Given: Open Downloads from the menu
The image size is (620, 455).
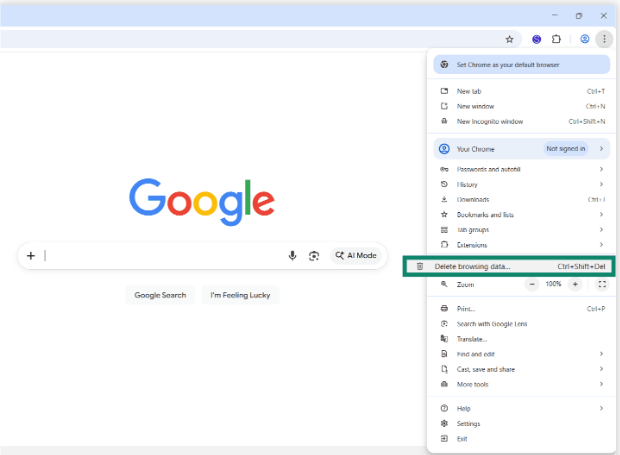Looking at the screenshot, I should click(x=522, y=199).
